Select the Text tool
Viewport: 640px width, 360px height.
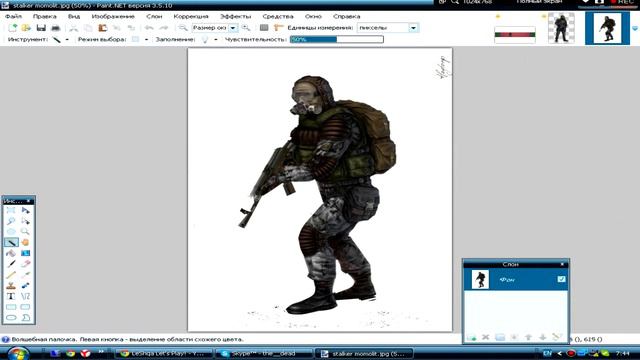11,296
